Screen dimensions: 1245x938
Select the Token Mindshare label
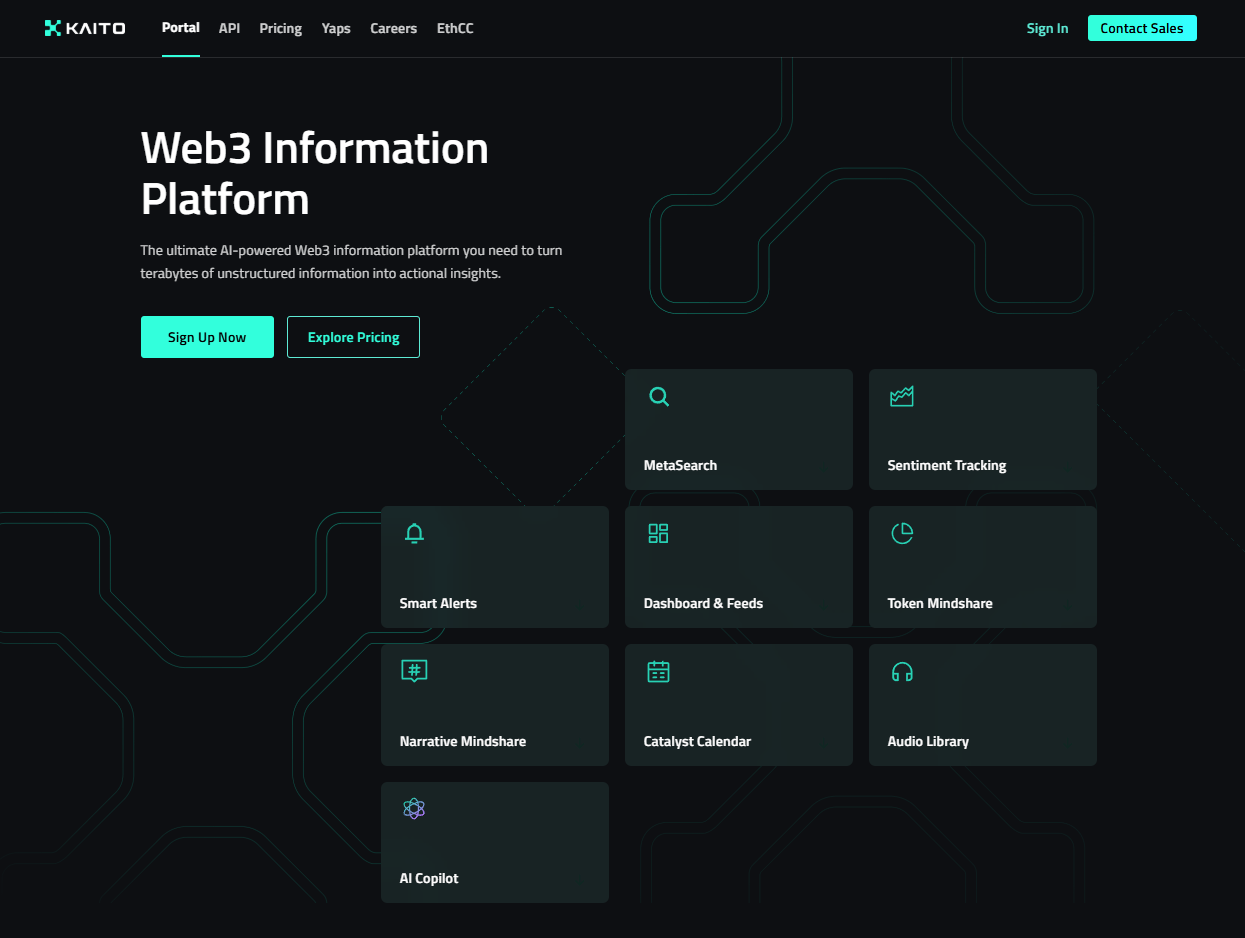(x=940, y=603)
